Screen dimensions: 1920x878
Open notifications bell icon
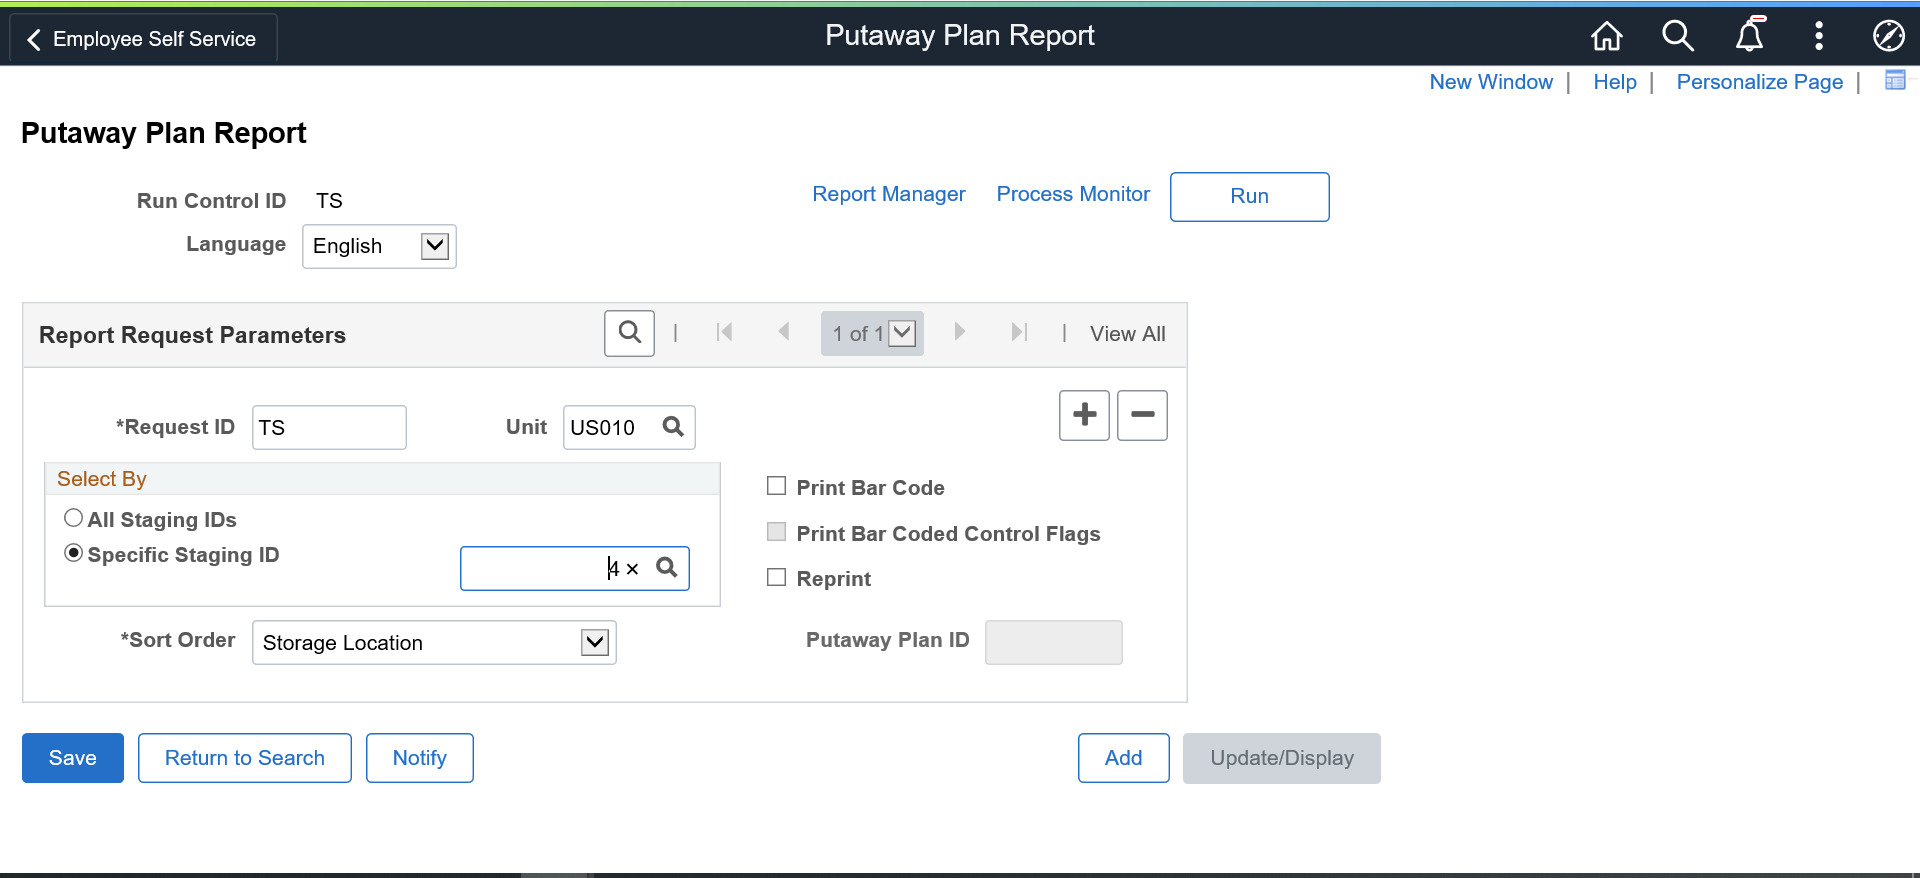click(1749, 37)
